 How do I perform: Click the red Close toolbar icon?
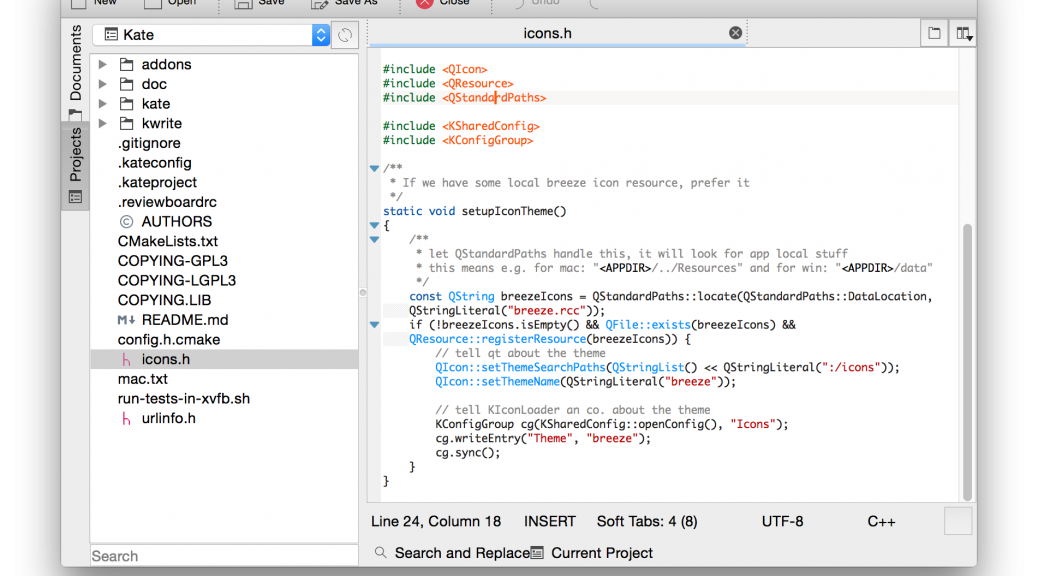point(424,3)
